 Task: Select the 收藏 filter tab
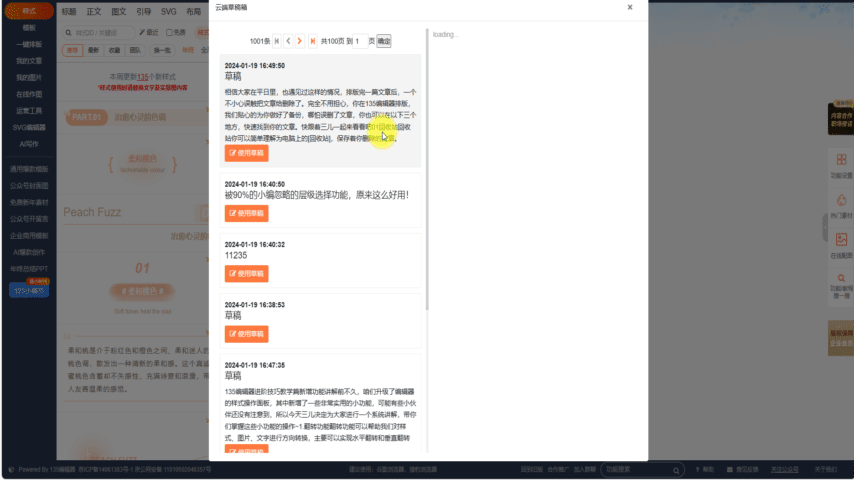[114, 50]
